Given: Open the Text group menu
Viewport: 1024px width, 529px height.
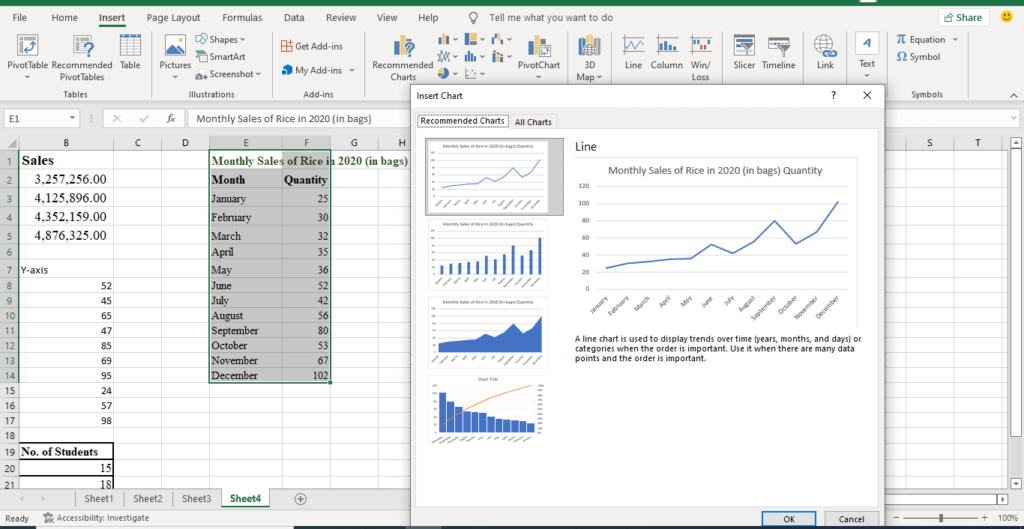Looking at the screenshot, I should 867,57.
